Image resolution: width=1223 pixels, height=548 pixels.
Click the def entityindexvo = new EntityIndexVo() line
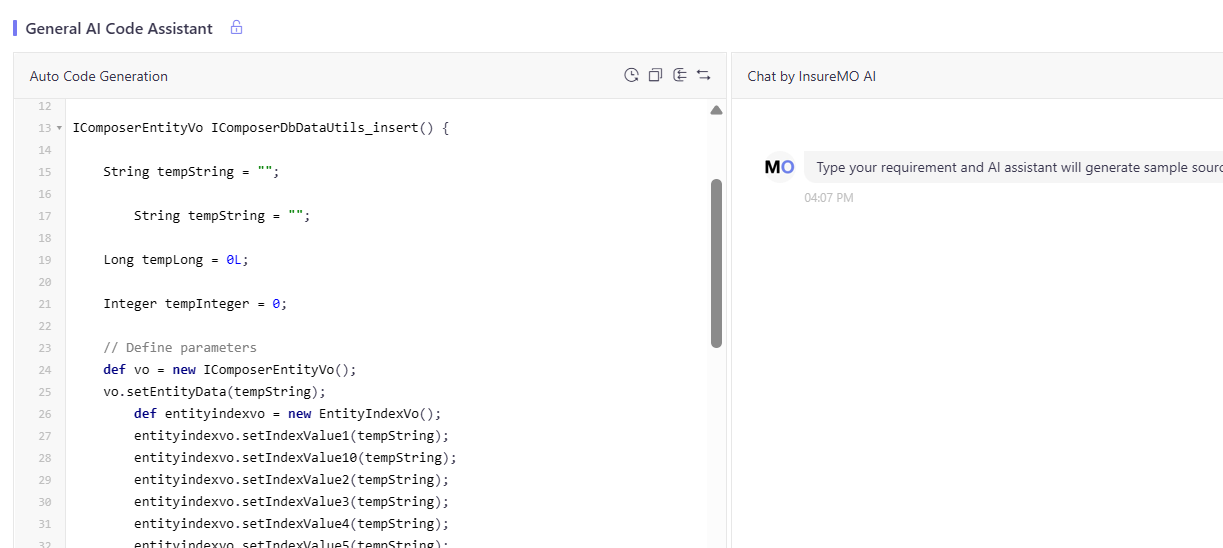coord(288,414)
